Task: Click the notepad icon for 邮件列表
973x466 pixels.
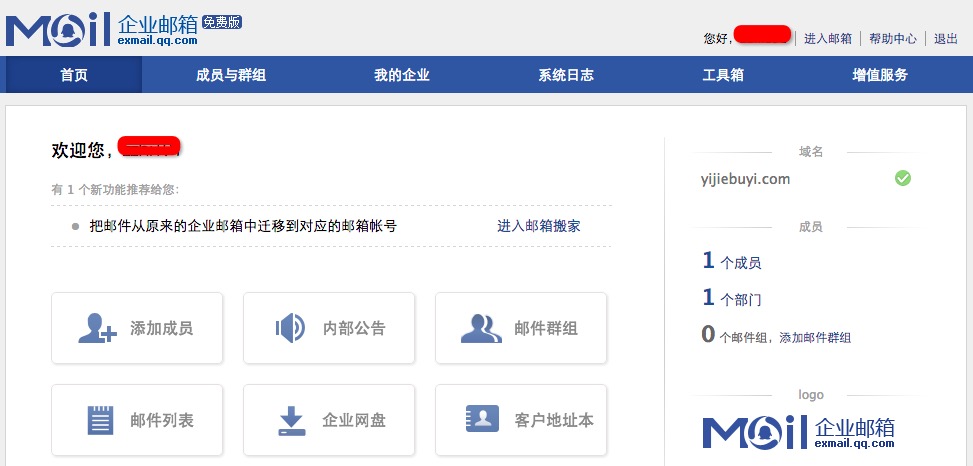Action: point(100,420)
